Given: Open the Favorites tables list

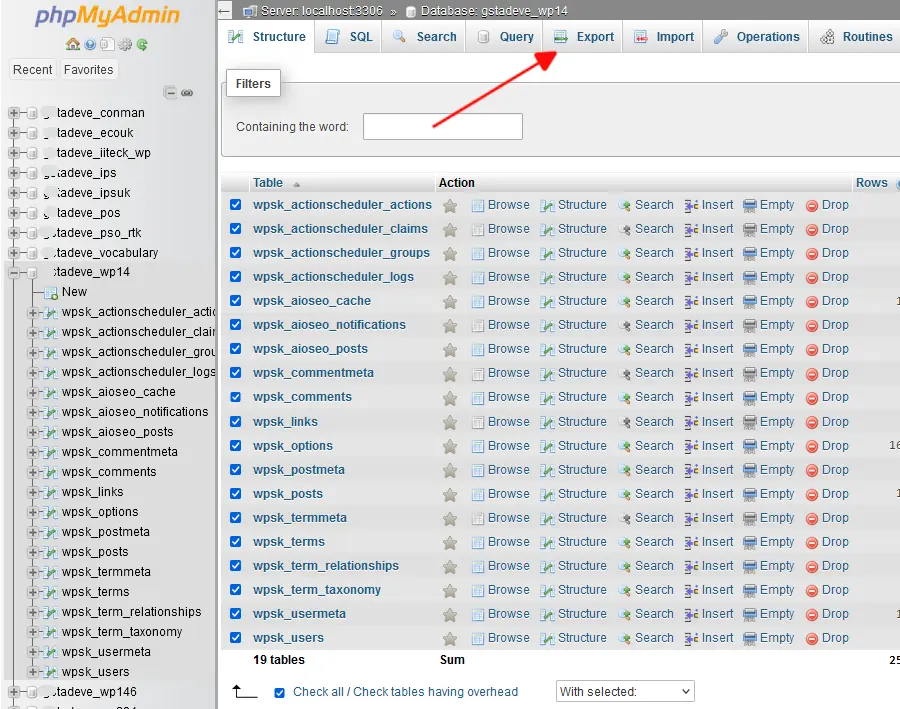Looking at the screenshot, I should [88, 69].
